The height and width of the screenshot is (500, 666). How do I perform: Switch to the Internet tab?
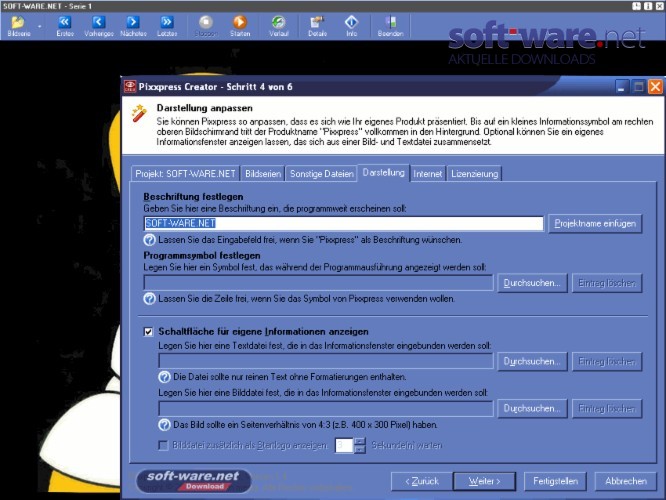pos(427,174)
